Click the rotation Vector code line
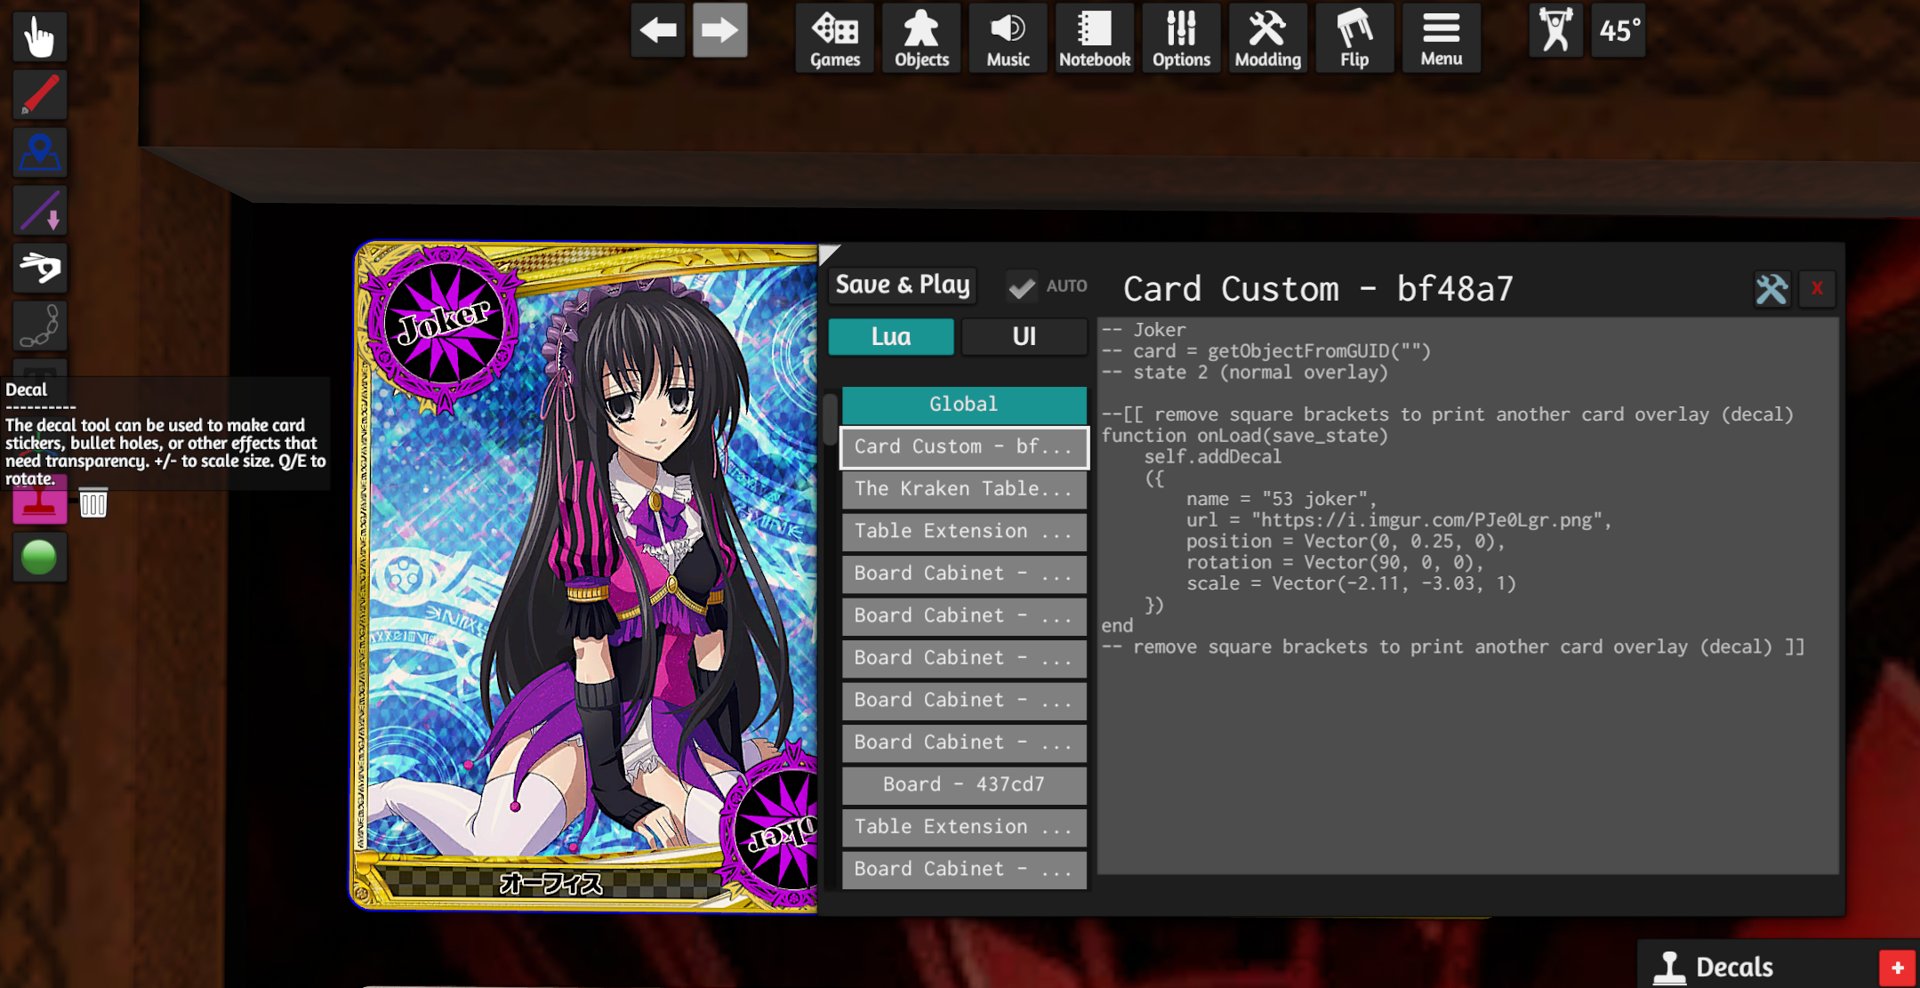This screenshot has width=1920, height=988. 1335,562
